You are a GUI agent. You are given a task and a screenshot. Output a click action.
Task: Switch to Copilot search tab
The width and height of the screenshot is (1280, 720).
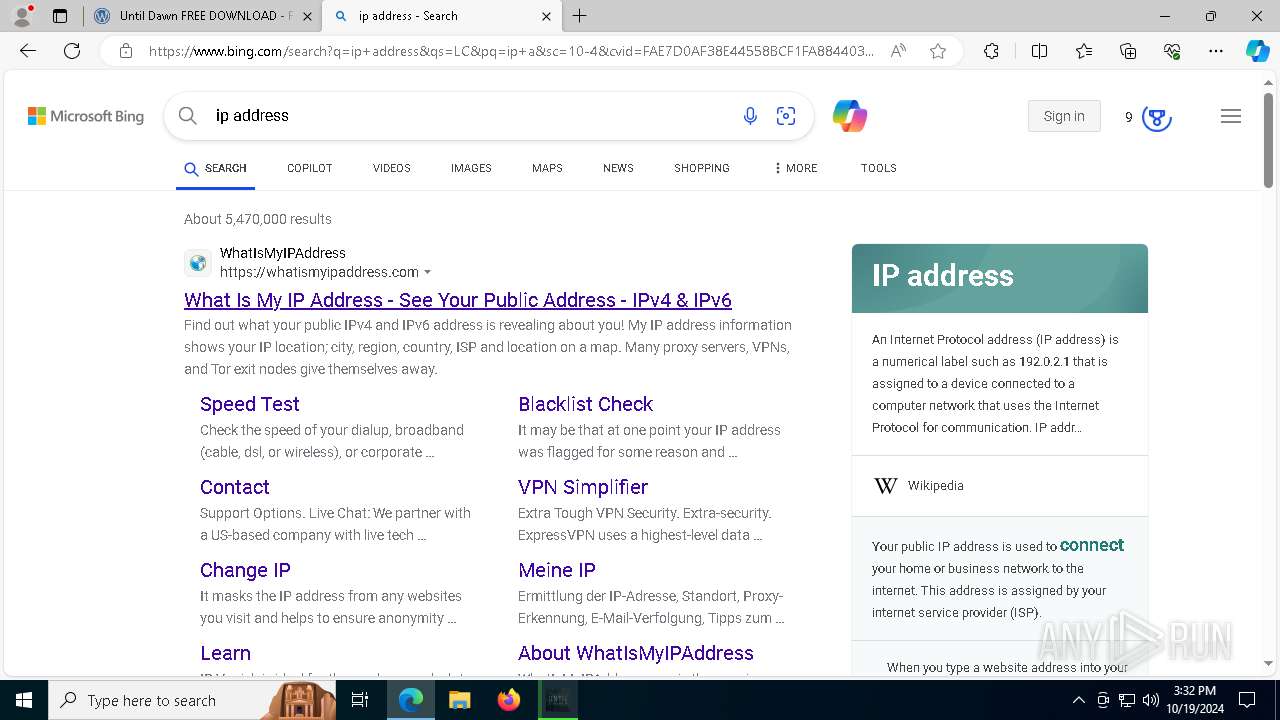[309, 168]
